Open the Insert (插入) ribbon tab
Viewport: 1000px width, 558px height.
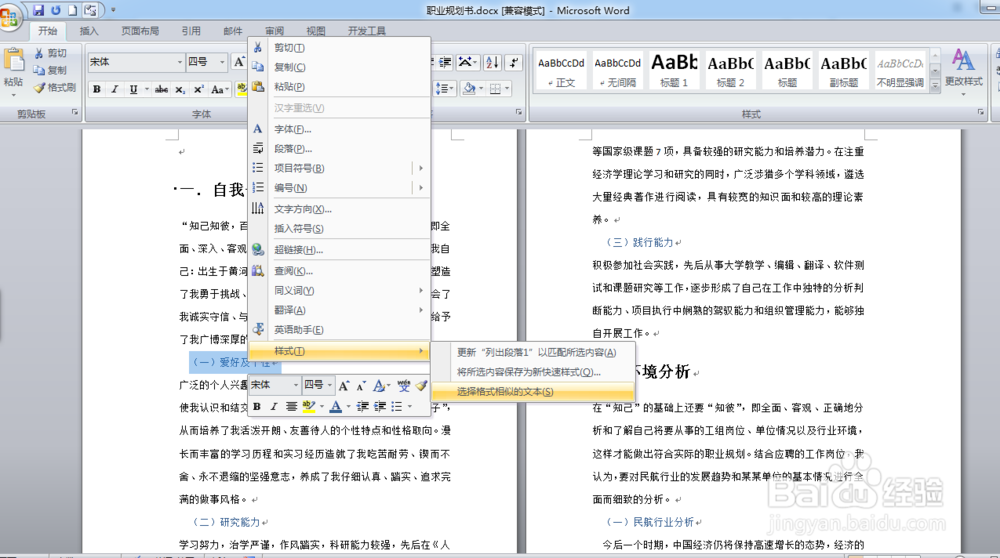click(89, 31)
